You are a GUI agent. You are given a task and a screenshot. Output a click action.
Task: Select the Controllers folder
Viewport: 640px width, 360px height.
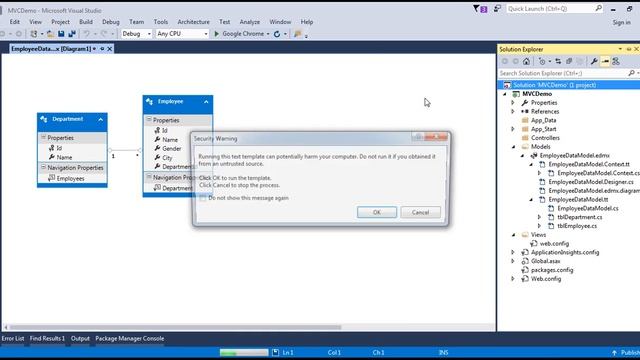545,138
